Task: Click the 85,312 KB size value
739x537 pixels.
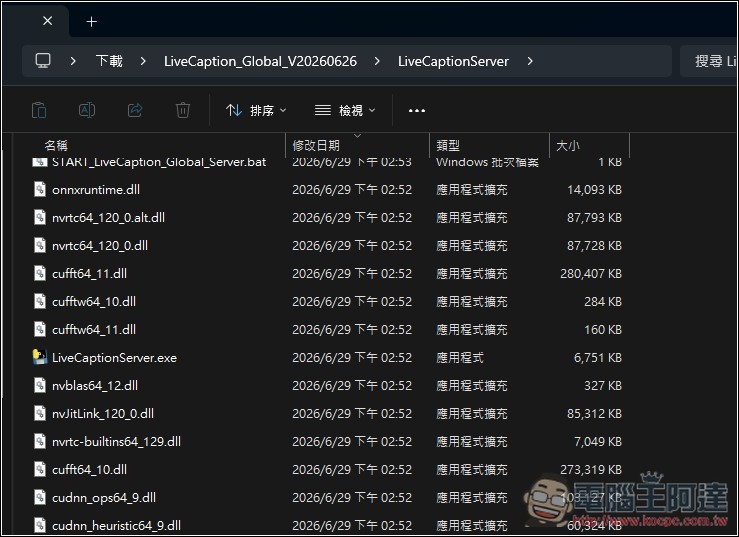Action: coord(594,413)
